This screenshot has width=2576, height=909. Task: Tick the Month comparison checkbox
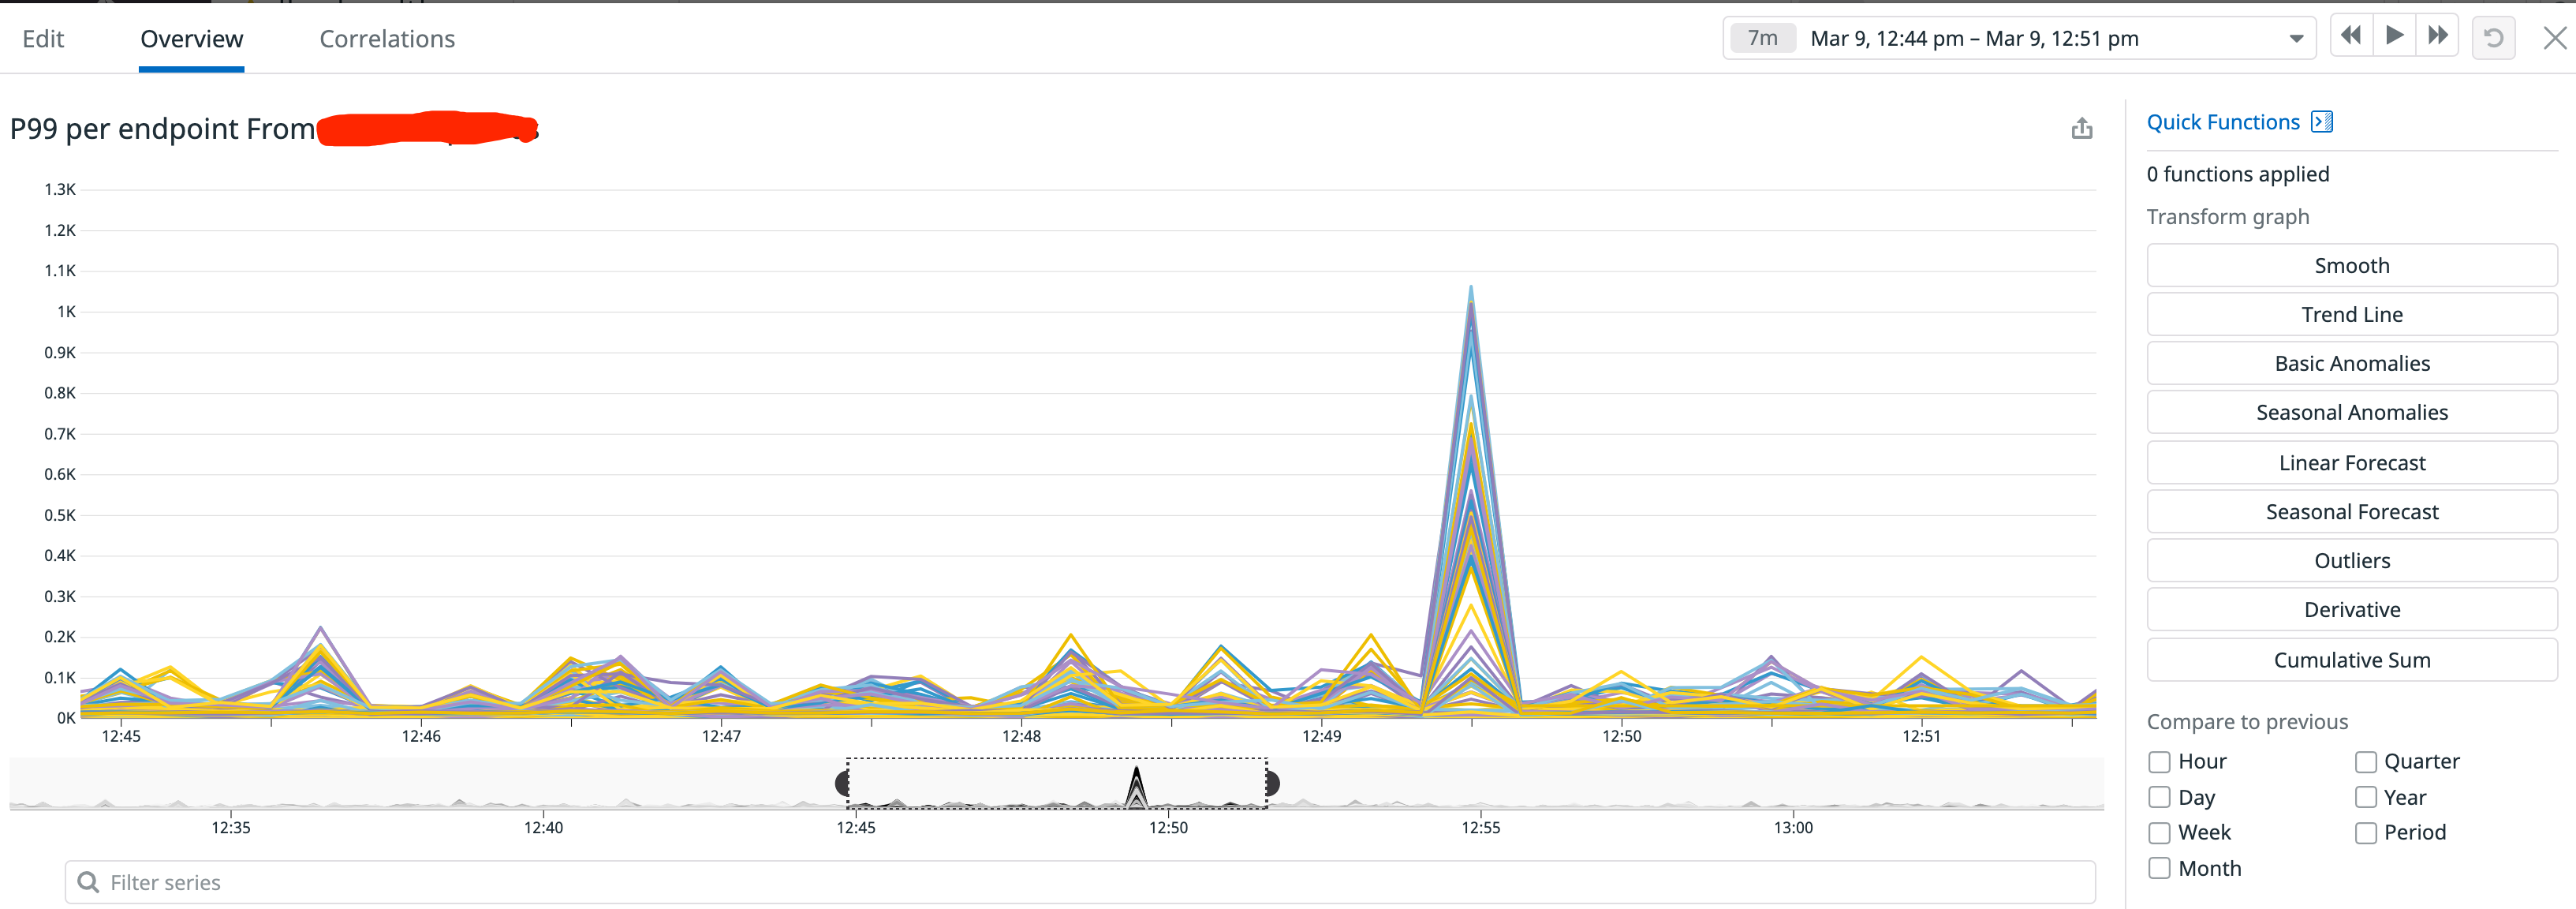coord(2159,868)
